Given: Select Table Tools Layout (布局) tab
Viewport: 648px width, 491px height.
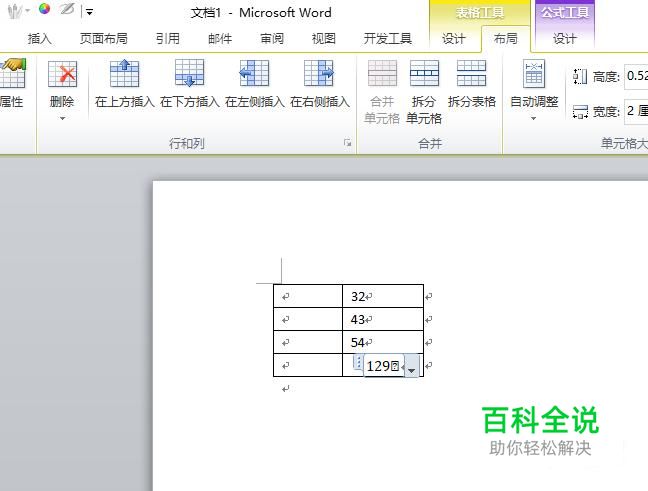Looking at the screenshot, I should coord(506,39).
